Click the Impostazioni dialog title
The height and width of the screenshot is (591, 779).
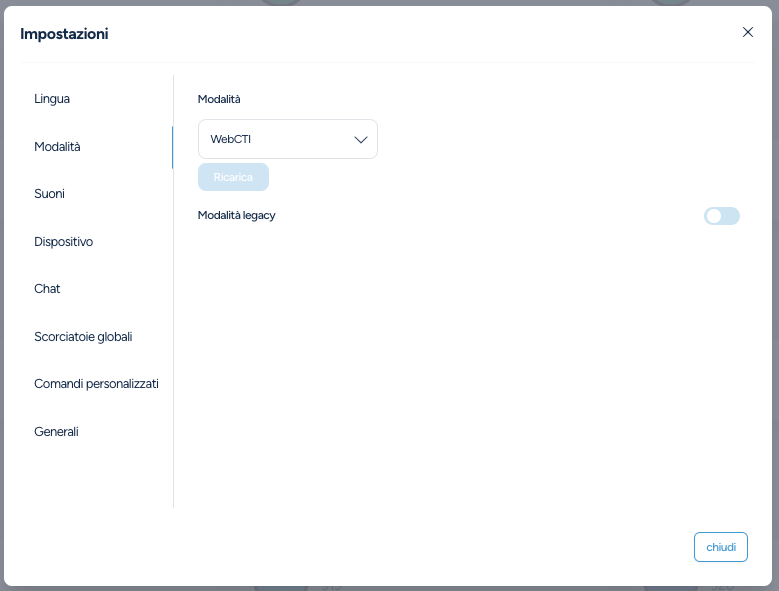click(64, 34)
